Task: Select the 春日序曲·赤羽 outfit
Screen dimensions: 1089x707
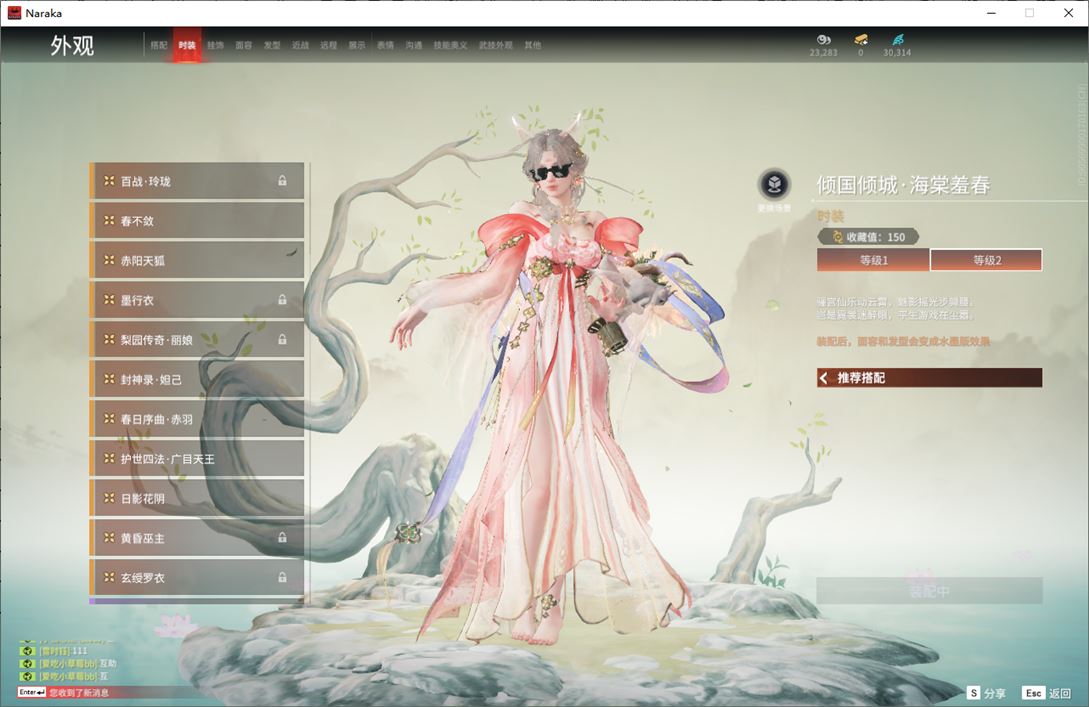Action: click(197, 418)
